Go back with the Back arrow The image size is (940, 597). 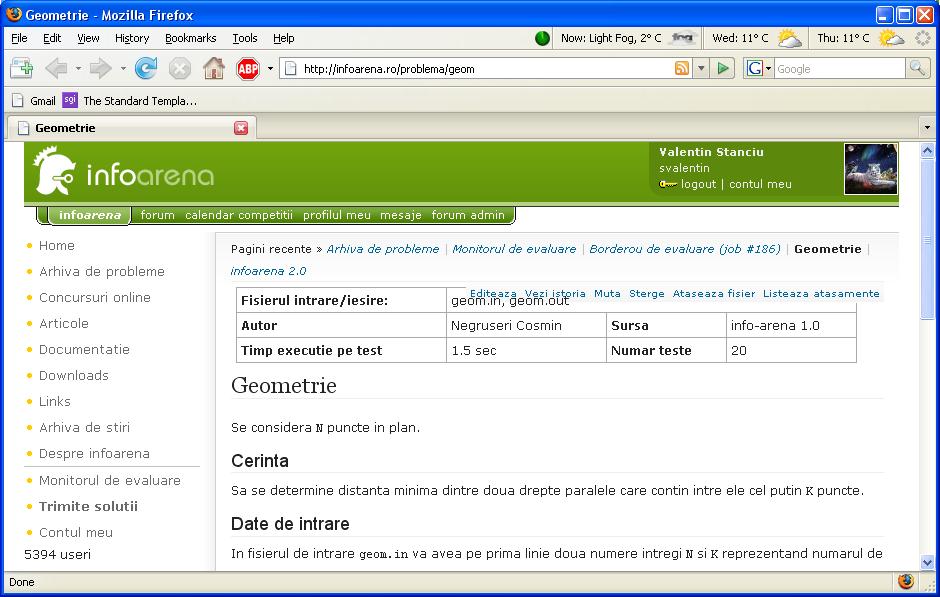(x=57, y=68)
